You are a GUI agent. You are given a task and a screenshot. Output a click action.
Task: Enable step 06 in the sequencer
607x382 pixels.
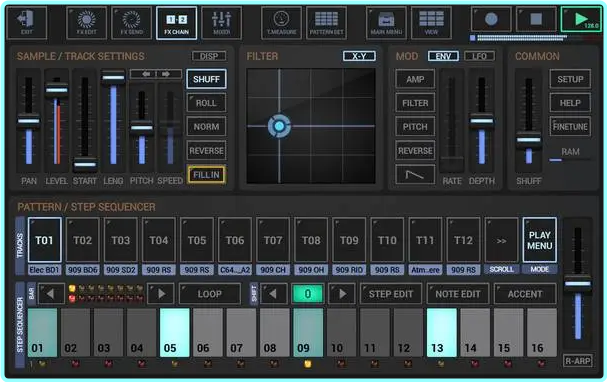(x=208, y=332)
